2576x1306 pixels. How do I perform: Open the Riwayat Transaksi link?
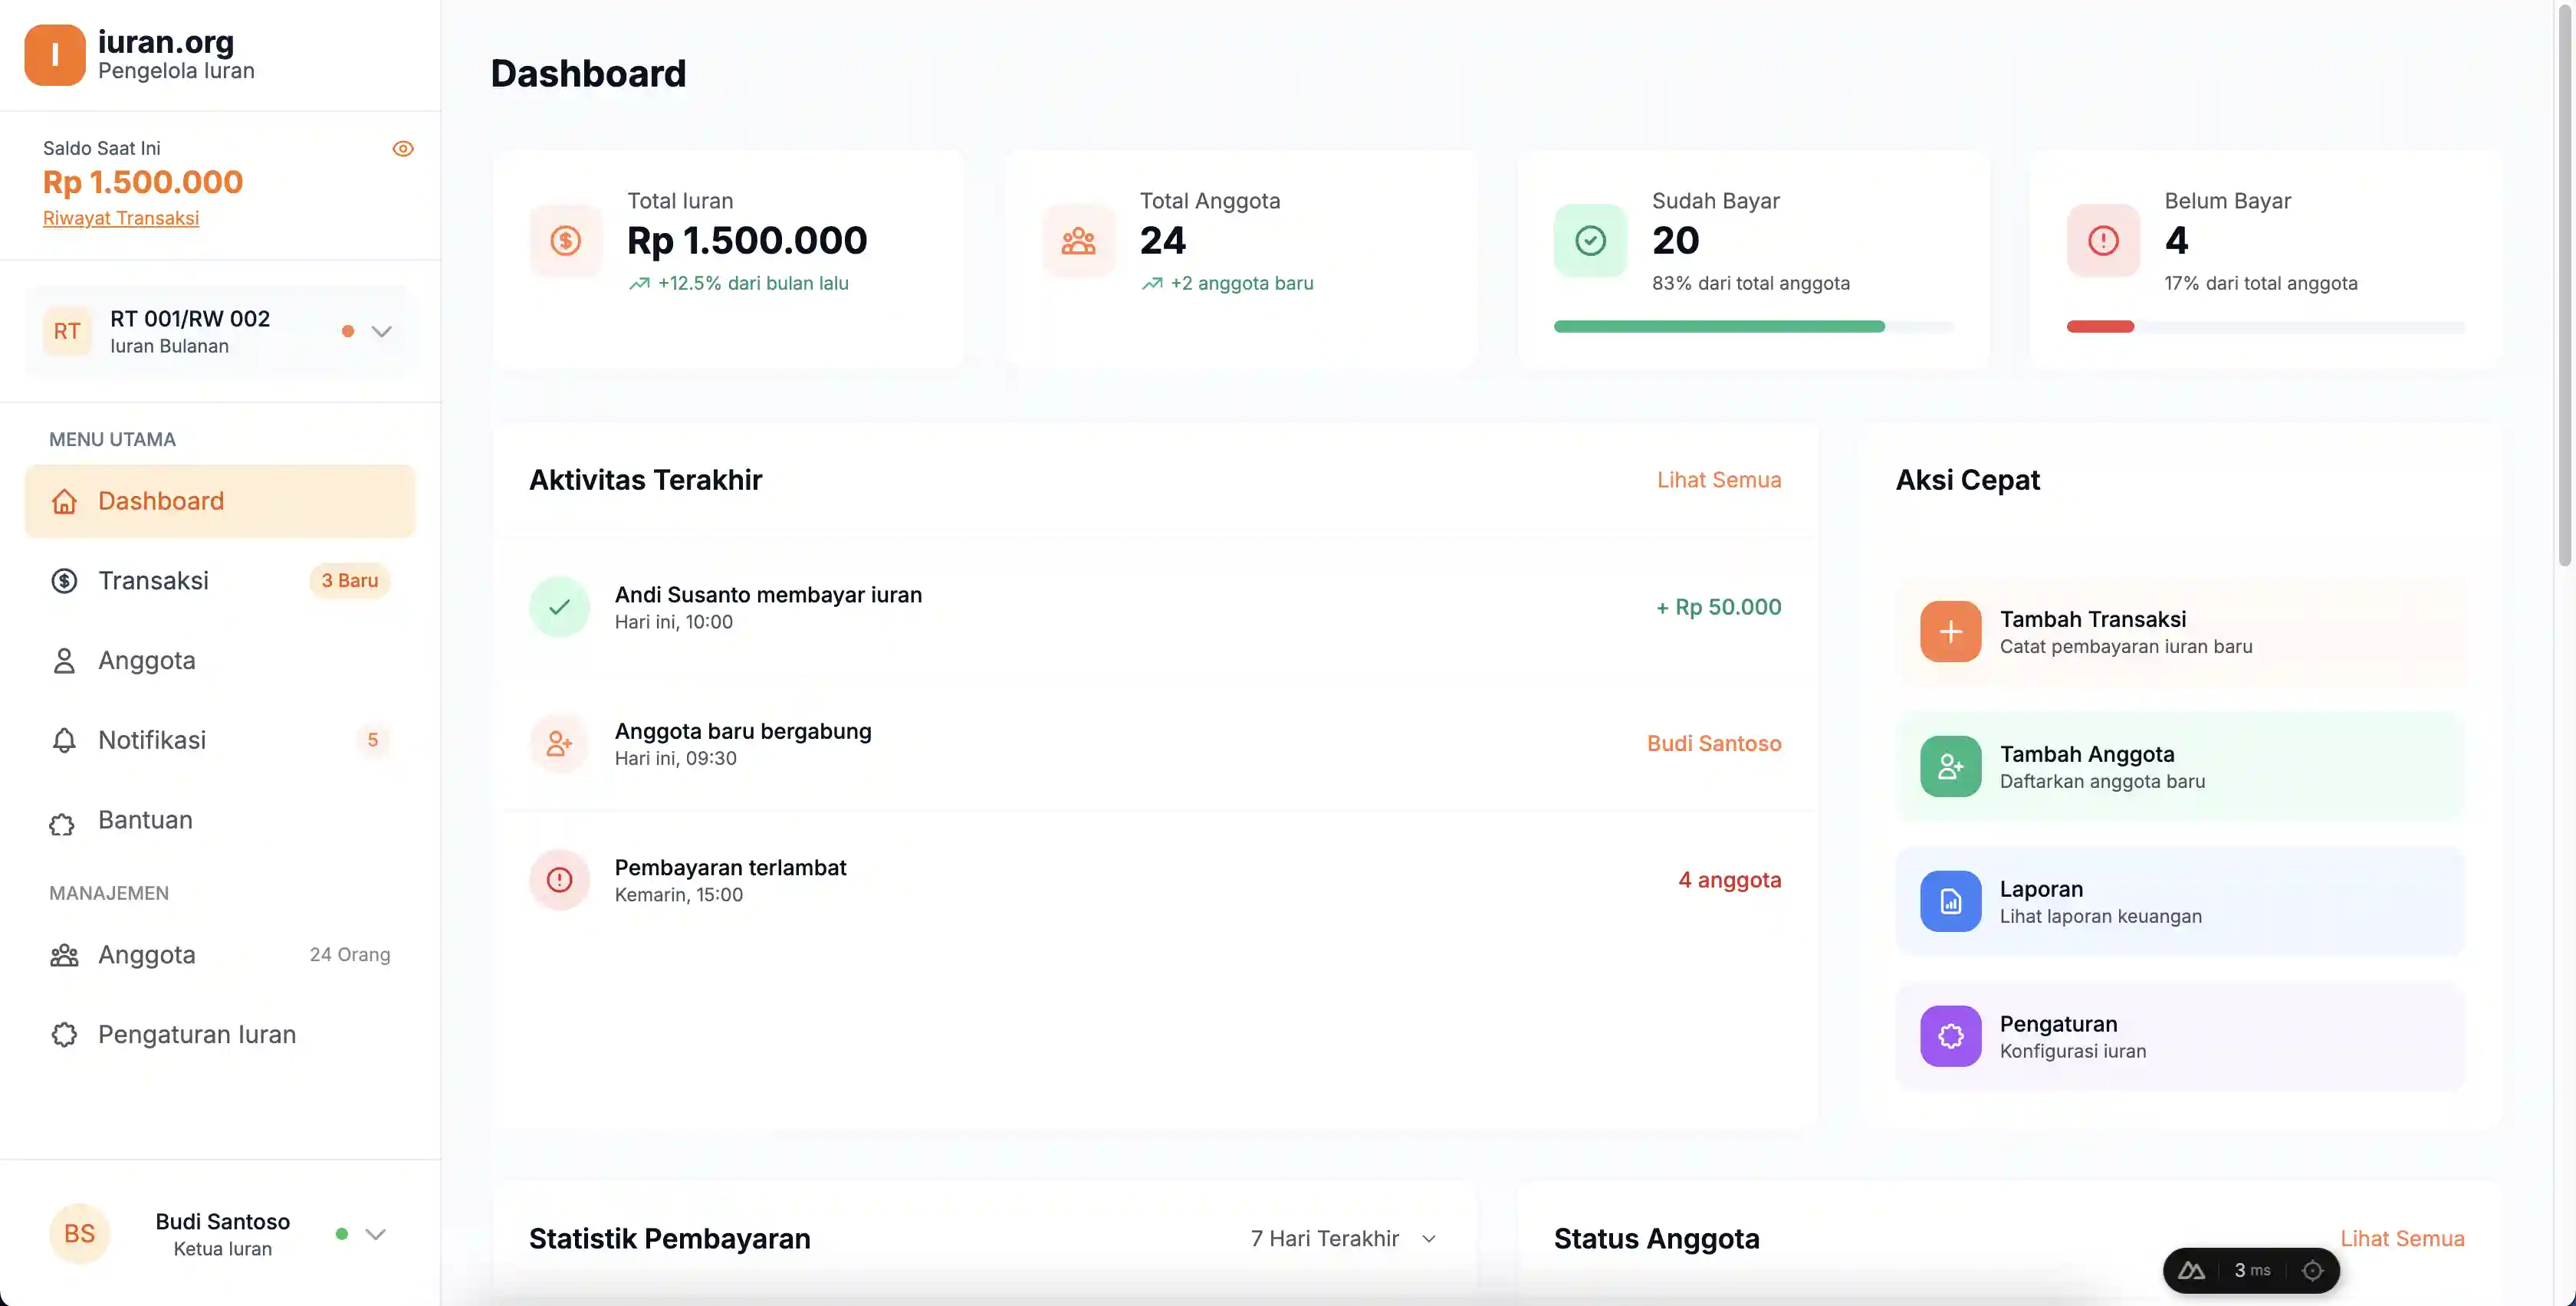tap(120, 218)
